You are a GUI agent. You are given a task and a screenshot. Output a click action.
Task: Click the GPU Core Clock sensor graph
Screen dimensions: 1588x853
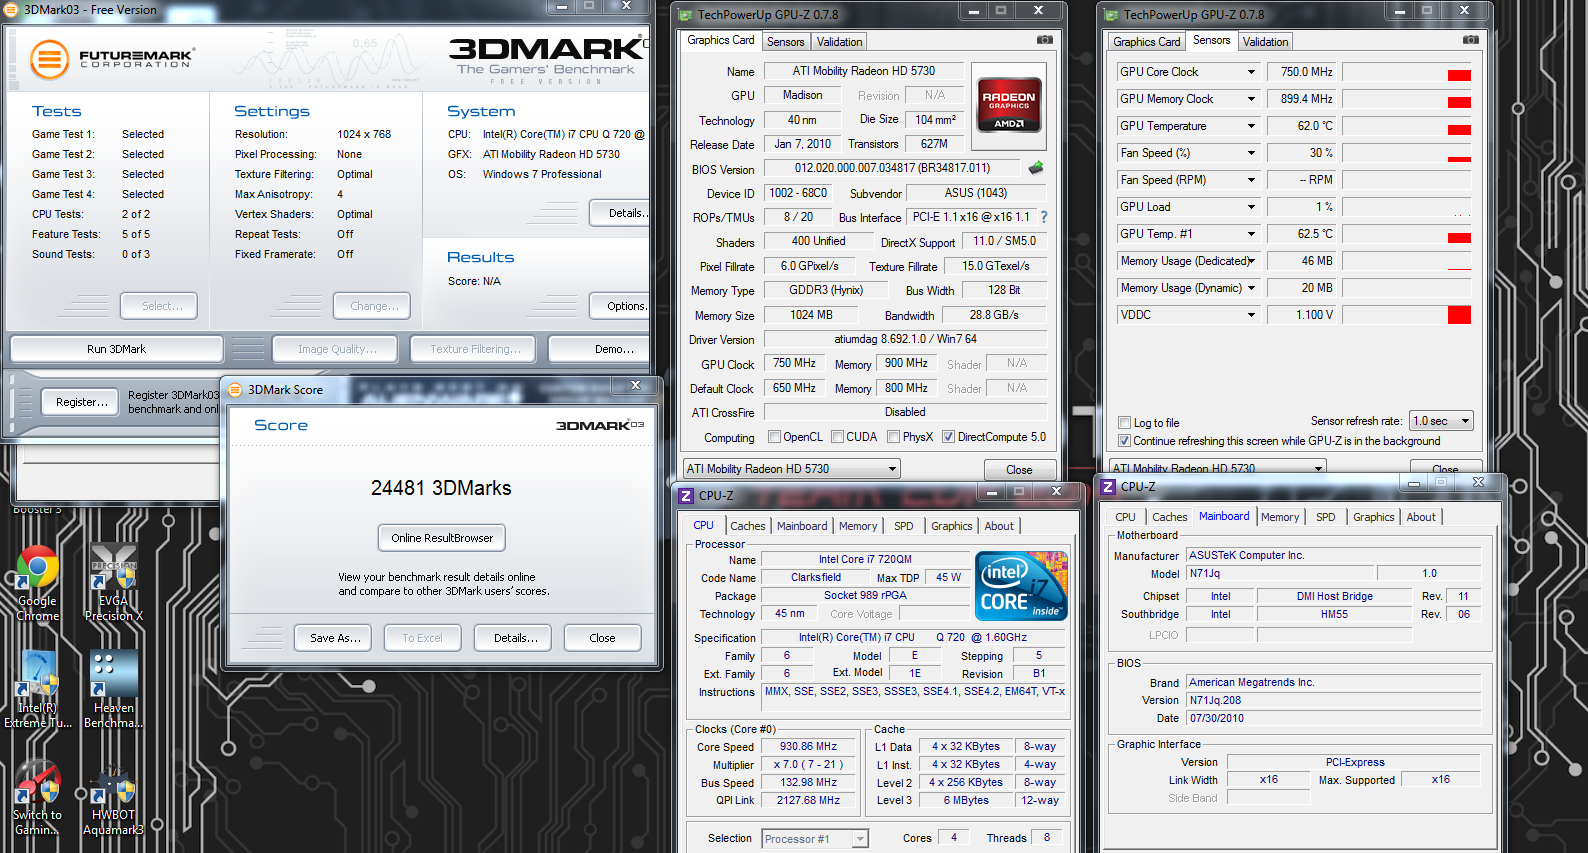click(x=1406, y=72)
